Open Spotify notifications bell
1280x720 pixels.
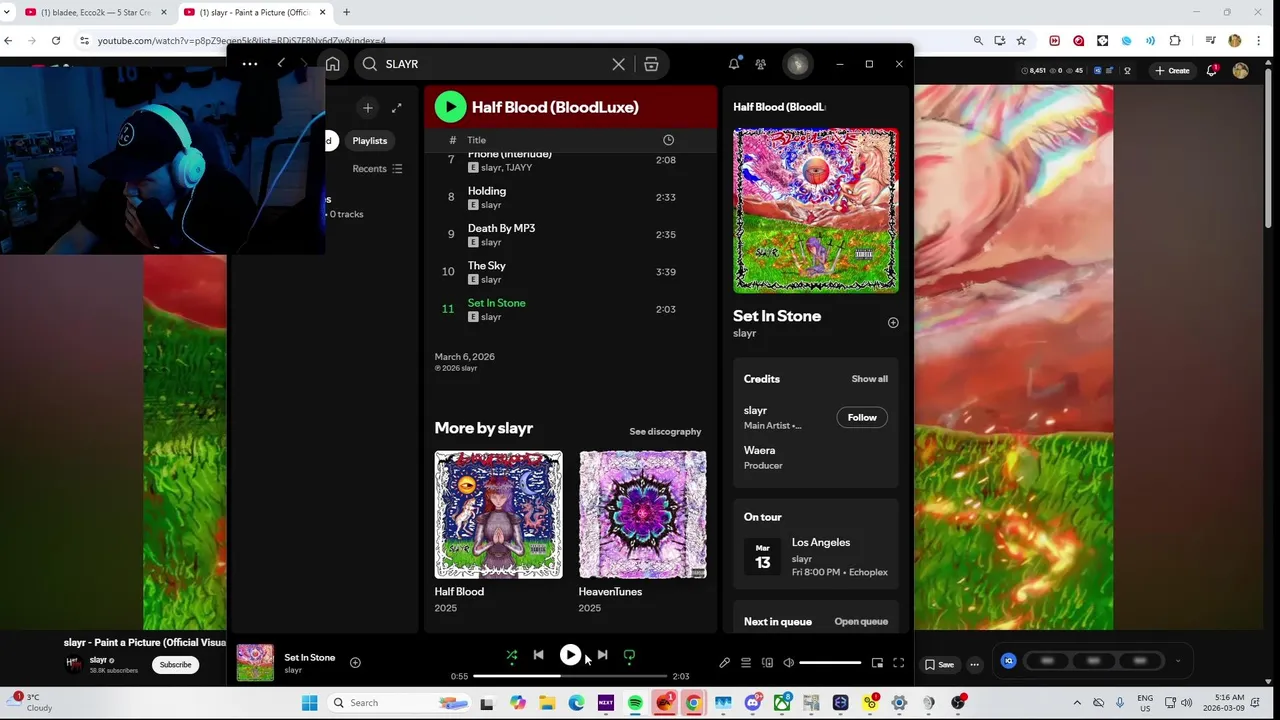tap(734, 64)
